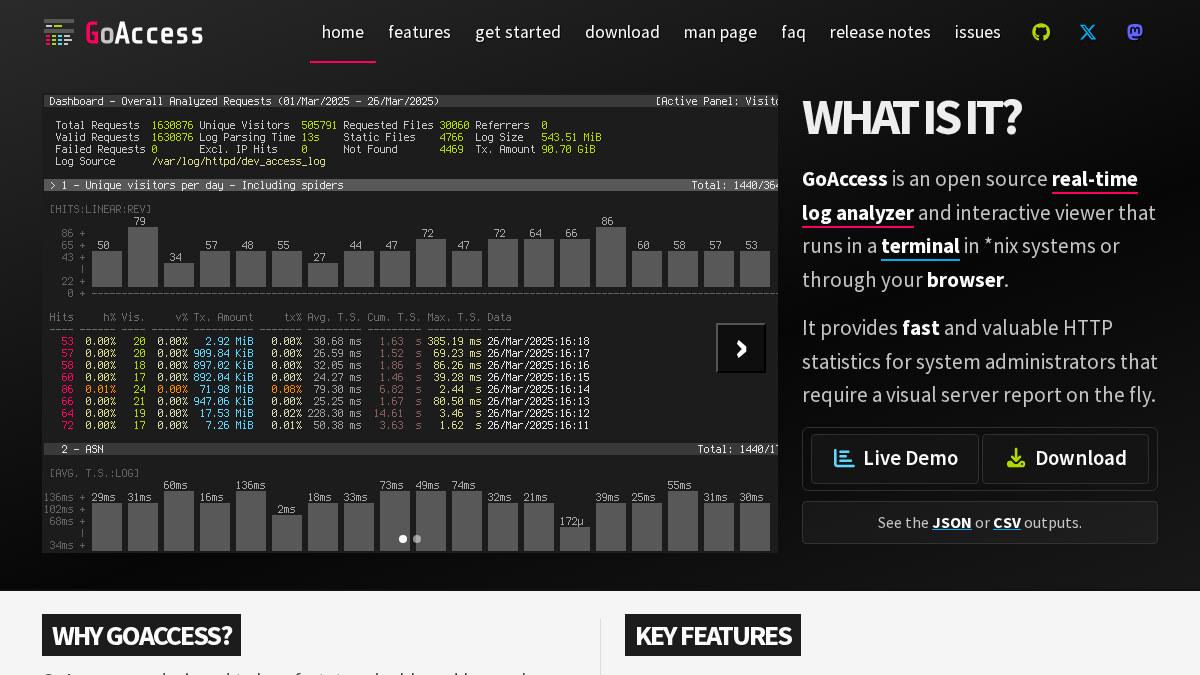Follow the terminal link in description

click(x=920, y=246)
